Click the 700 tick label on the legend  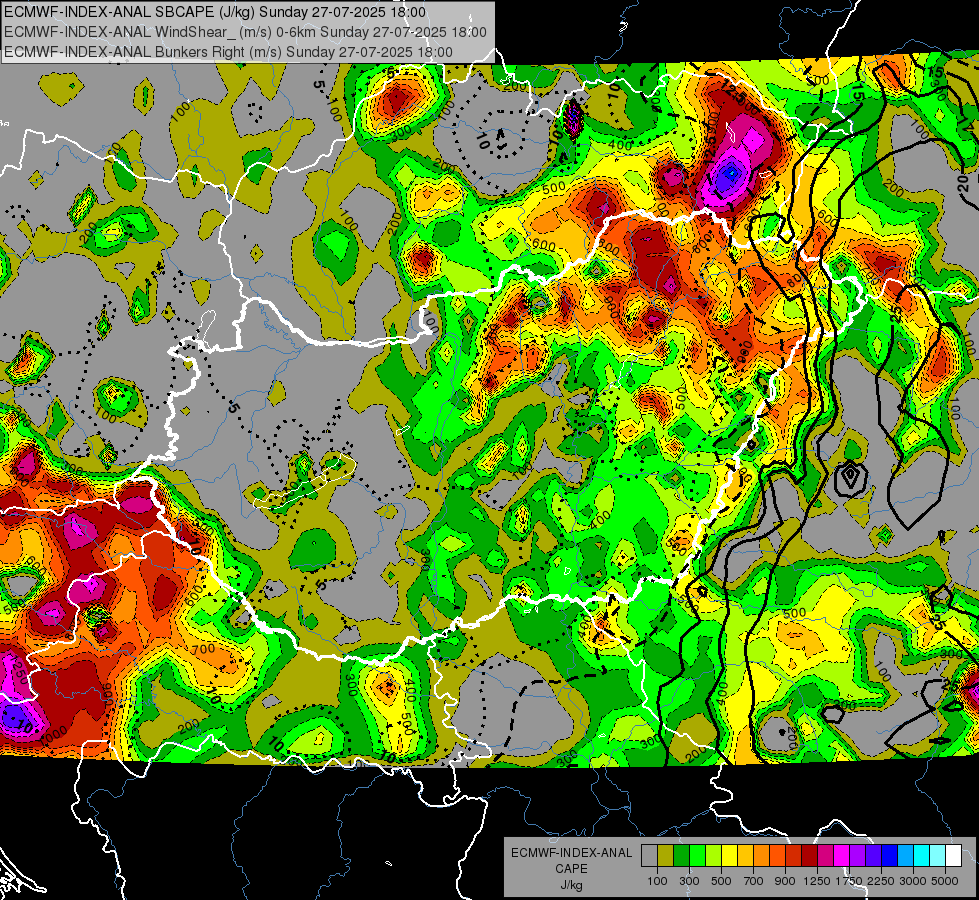[754, 881]
